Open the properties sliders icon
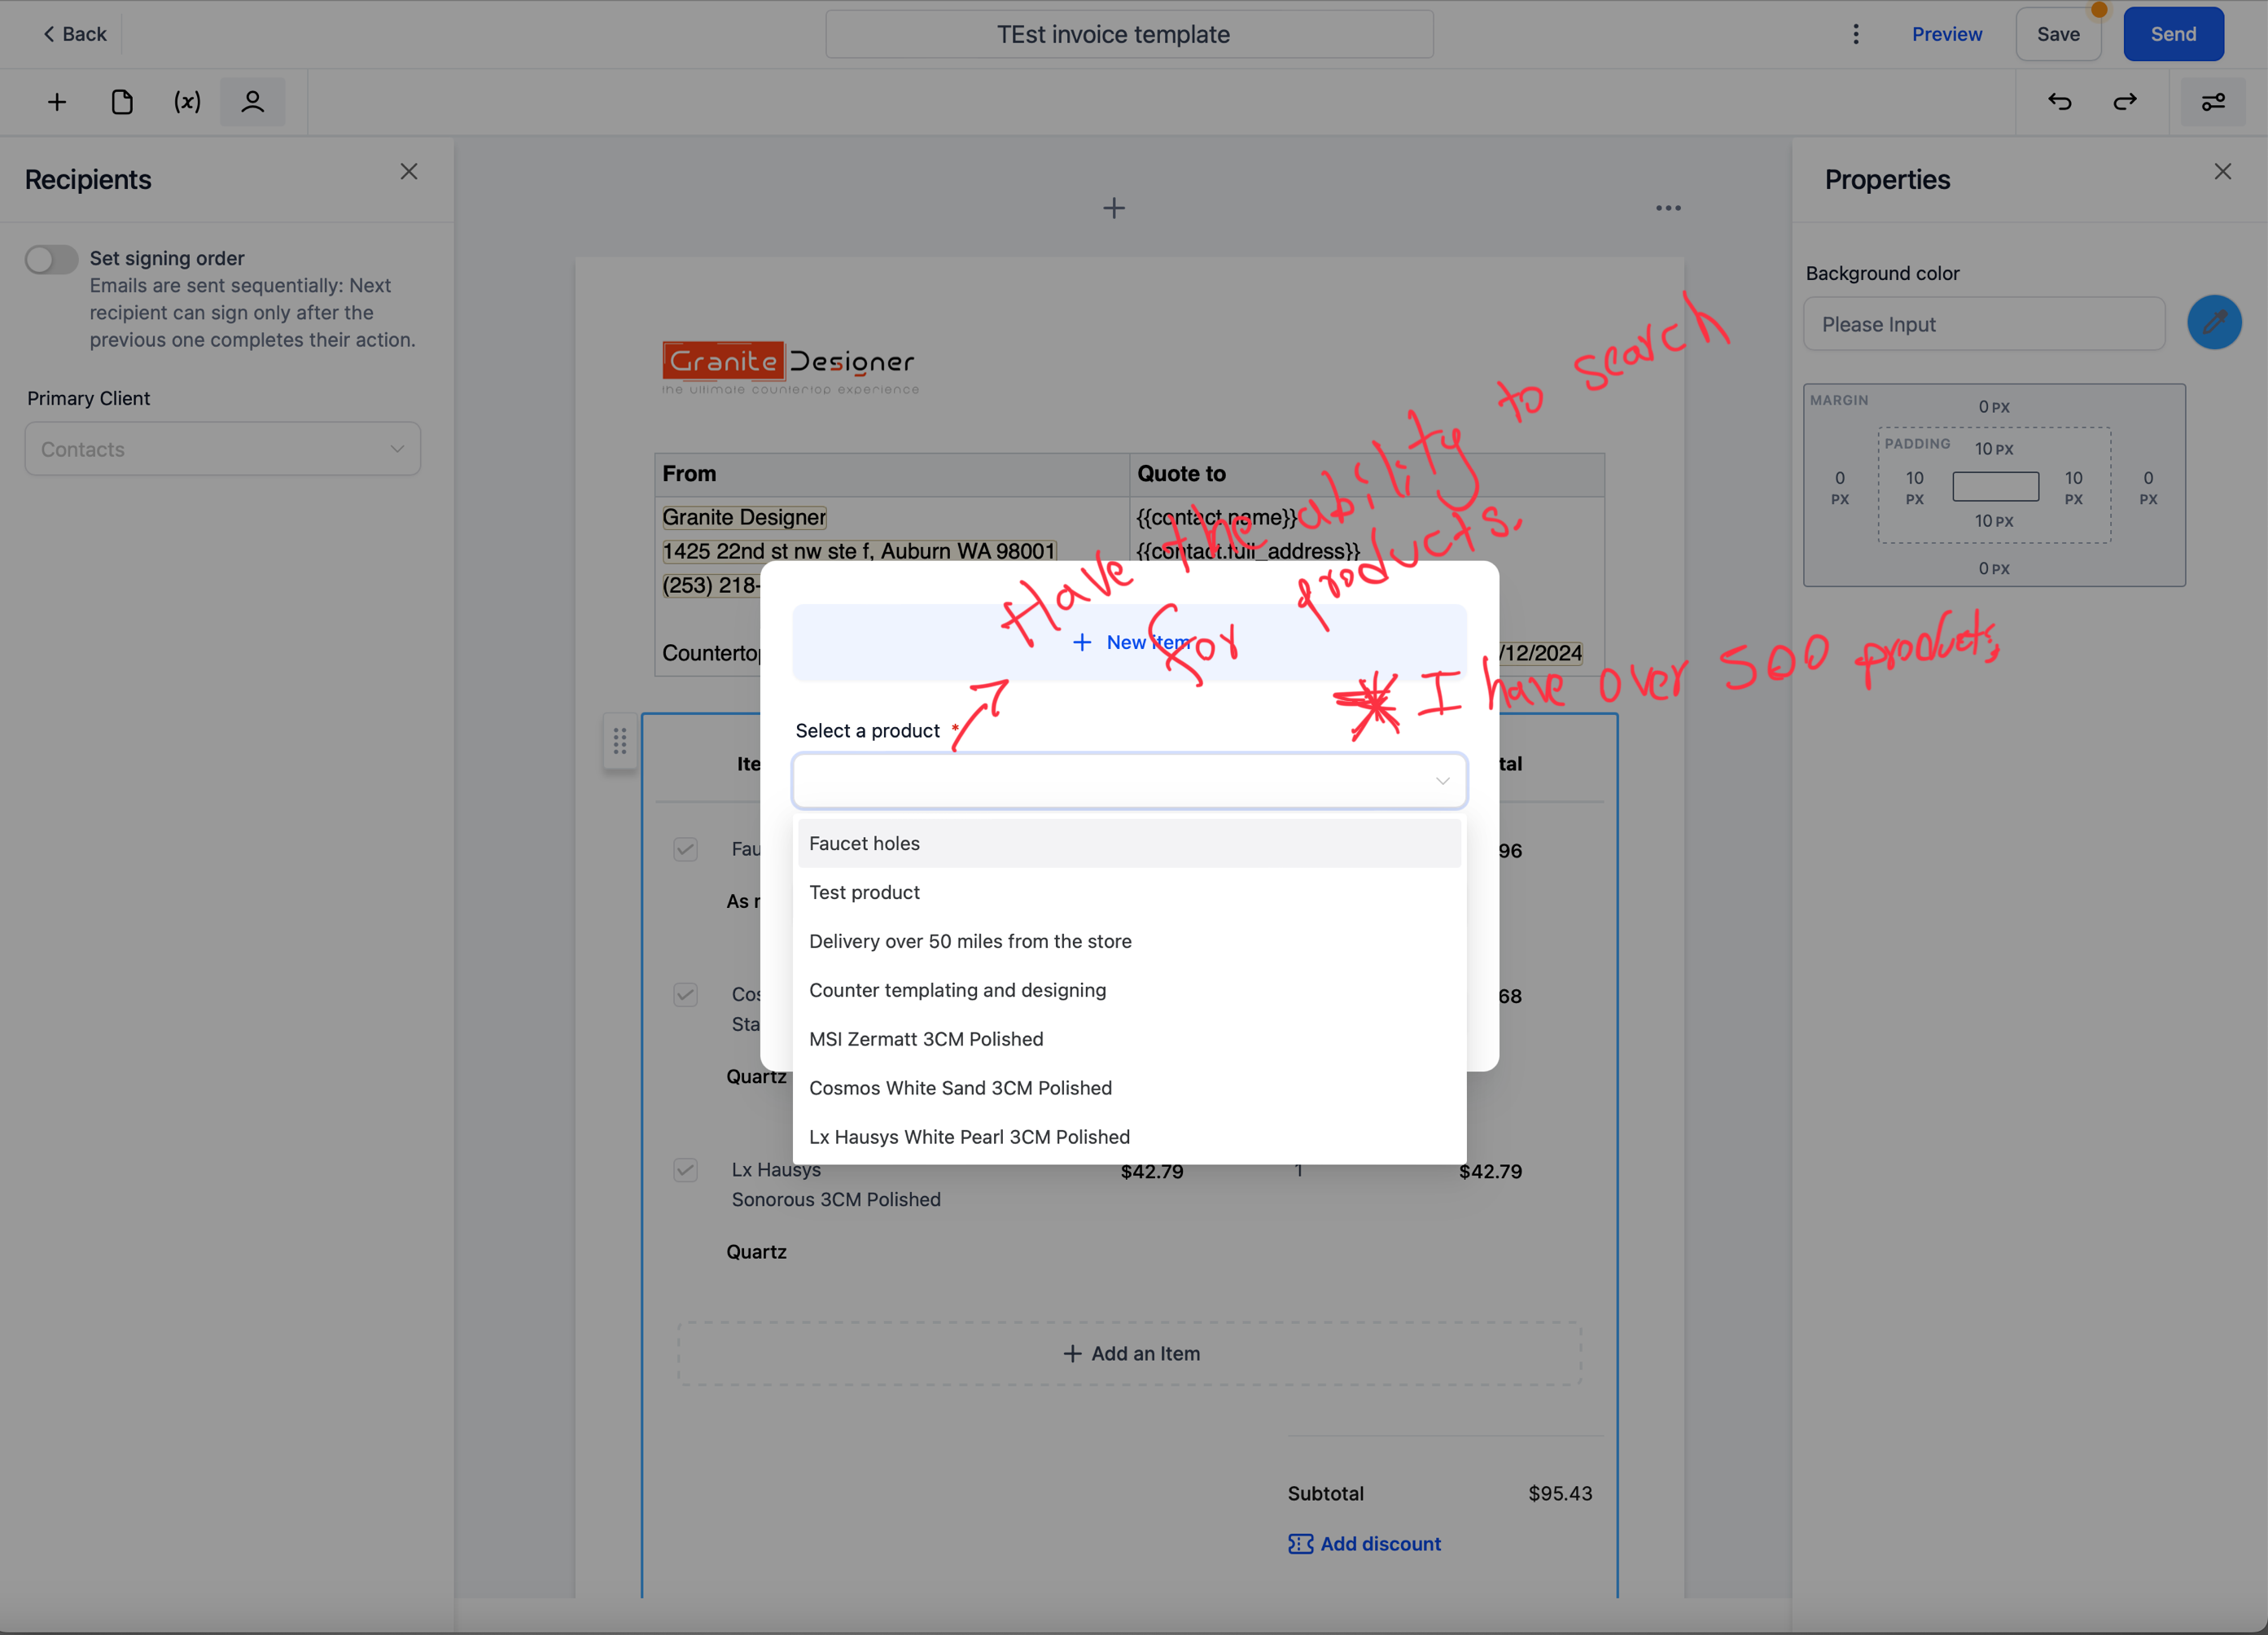This screenshot has width=2268, height=1635. 2213,102
